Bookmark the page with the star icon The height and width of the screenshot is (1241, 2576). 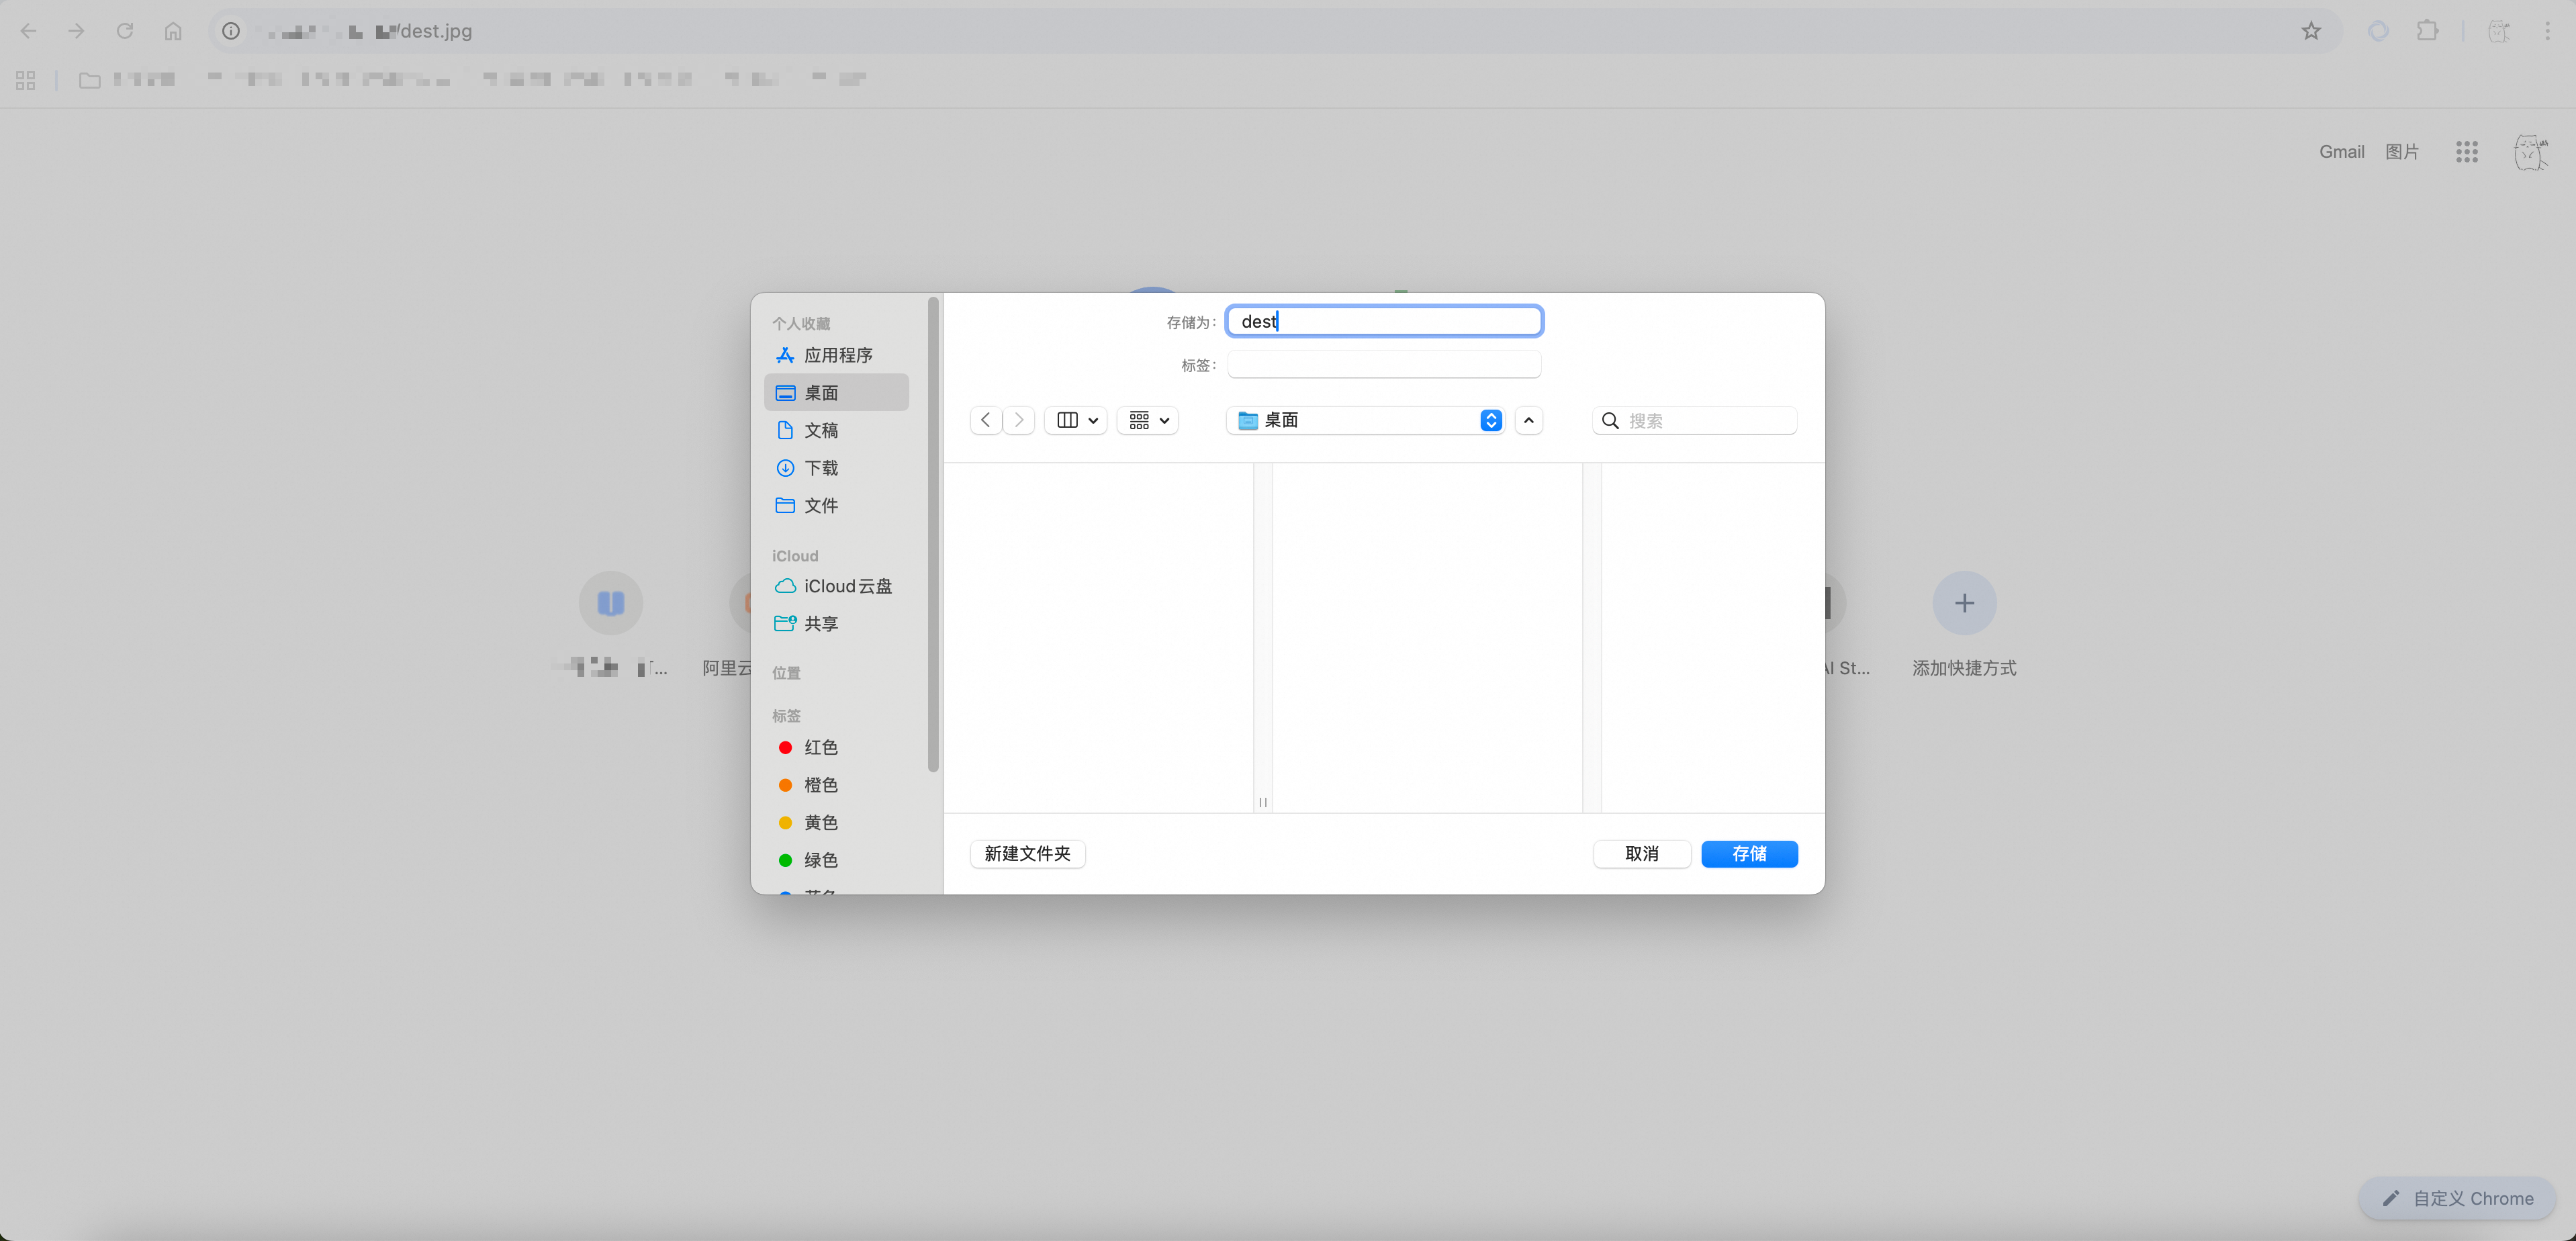(2310, 31)
